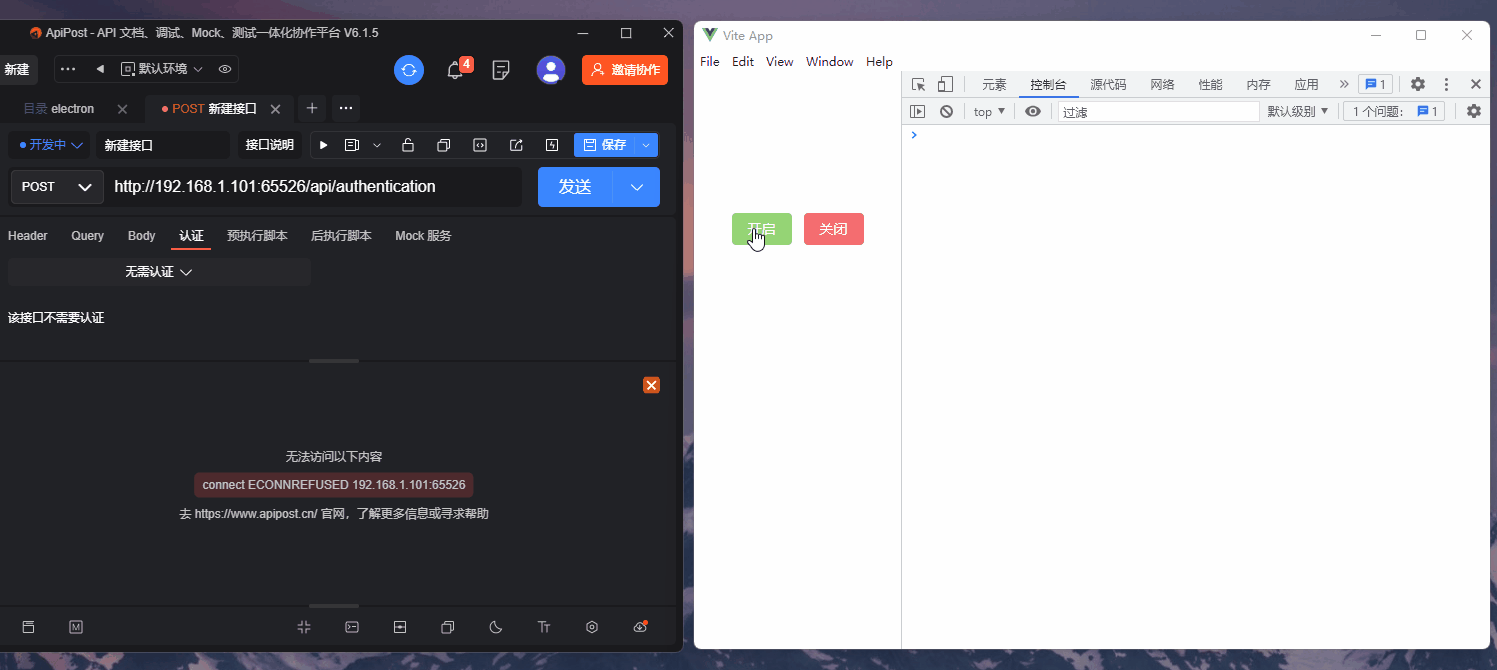The height and width of the screenshot is (670, 1497).
Task: Select the inspect element picker in DevTools
Action: coord(919,85)
